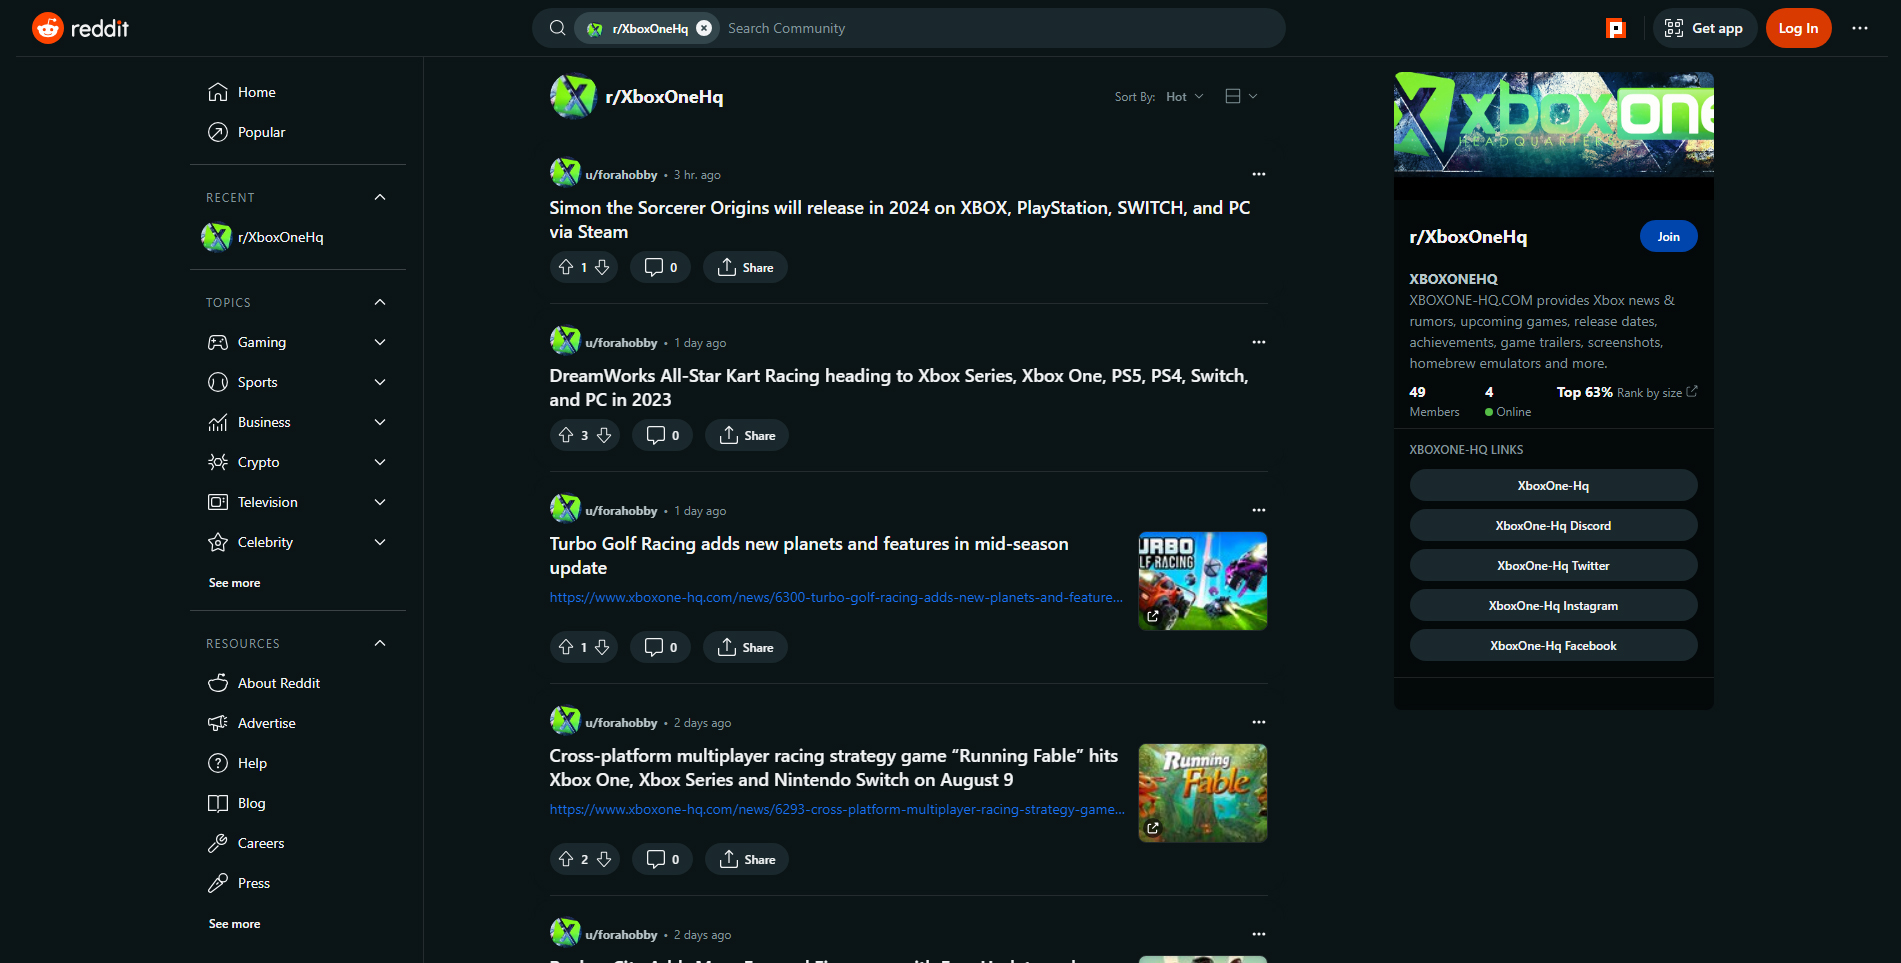The height and width of the screenshot is (963, 1901).
Task: Collapse the Resources section
Action: 380,643
